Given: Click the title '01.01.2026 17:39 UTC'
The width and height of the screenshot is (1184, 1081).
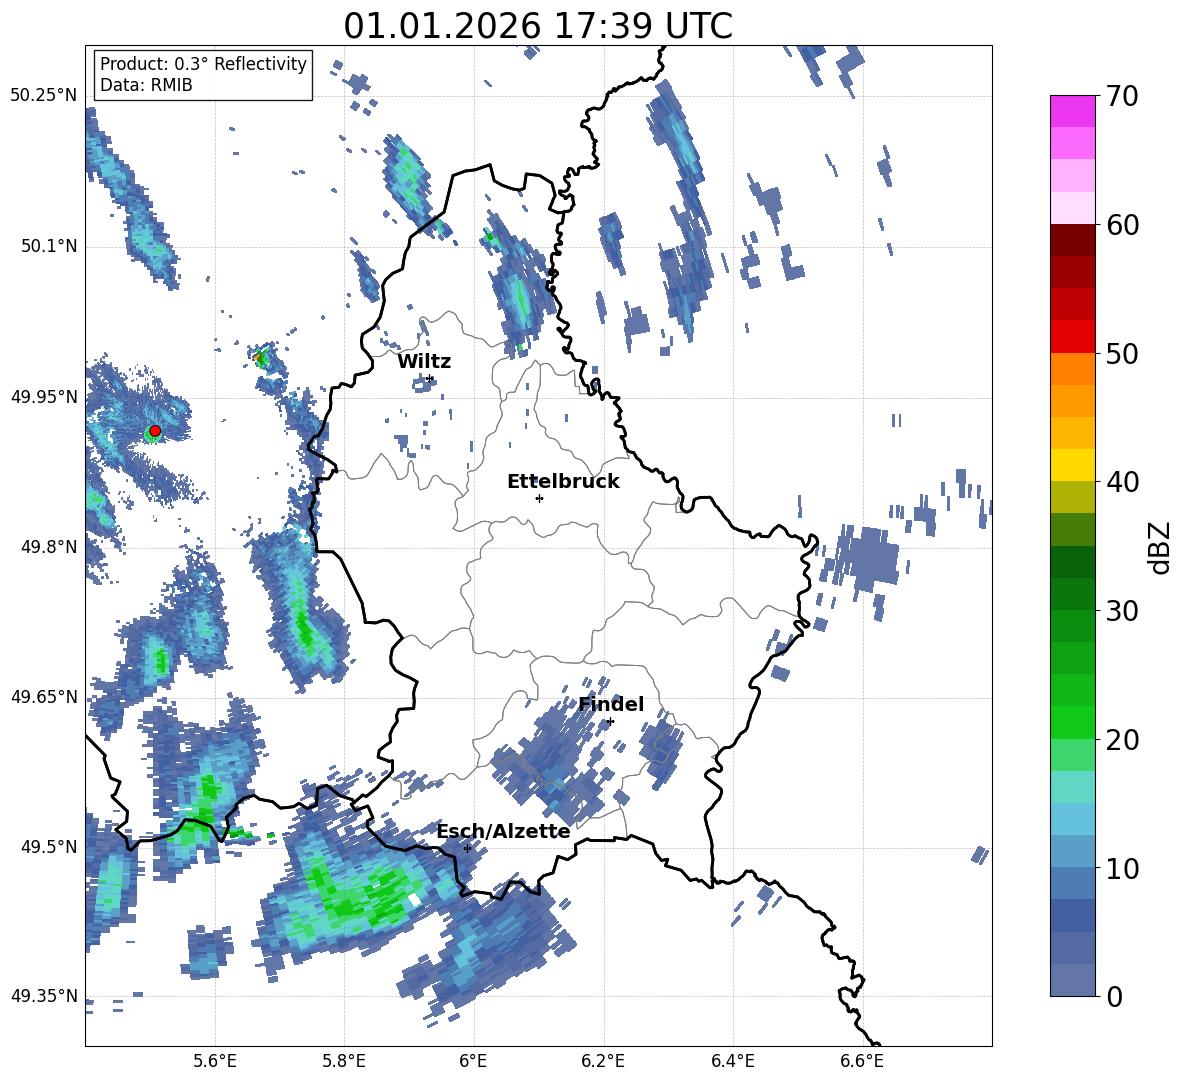Looking at the screenshot, I should click(538, 26).
